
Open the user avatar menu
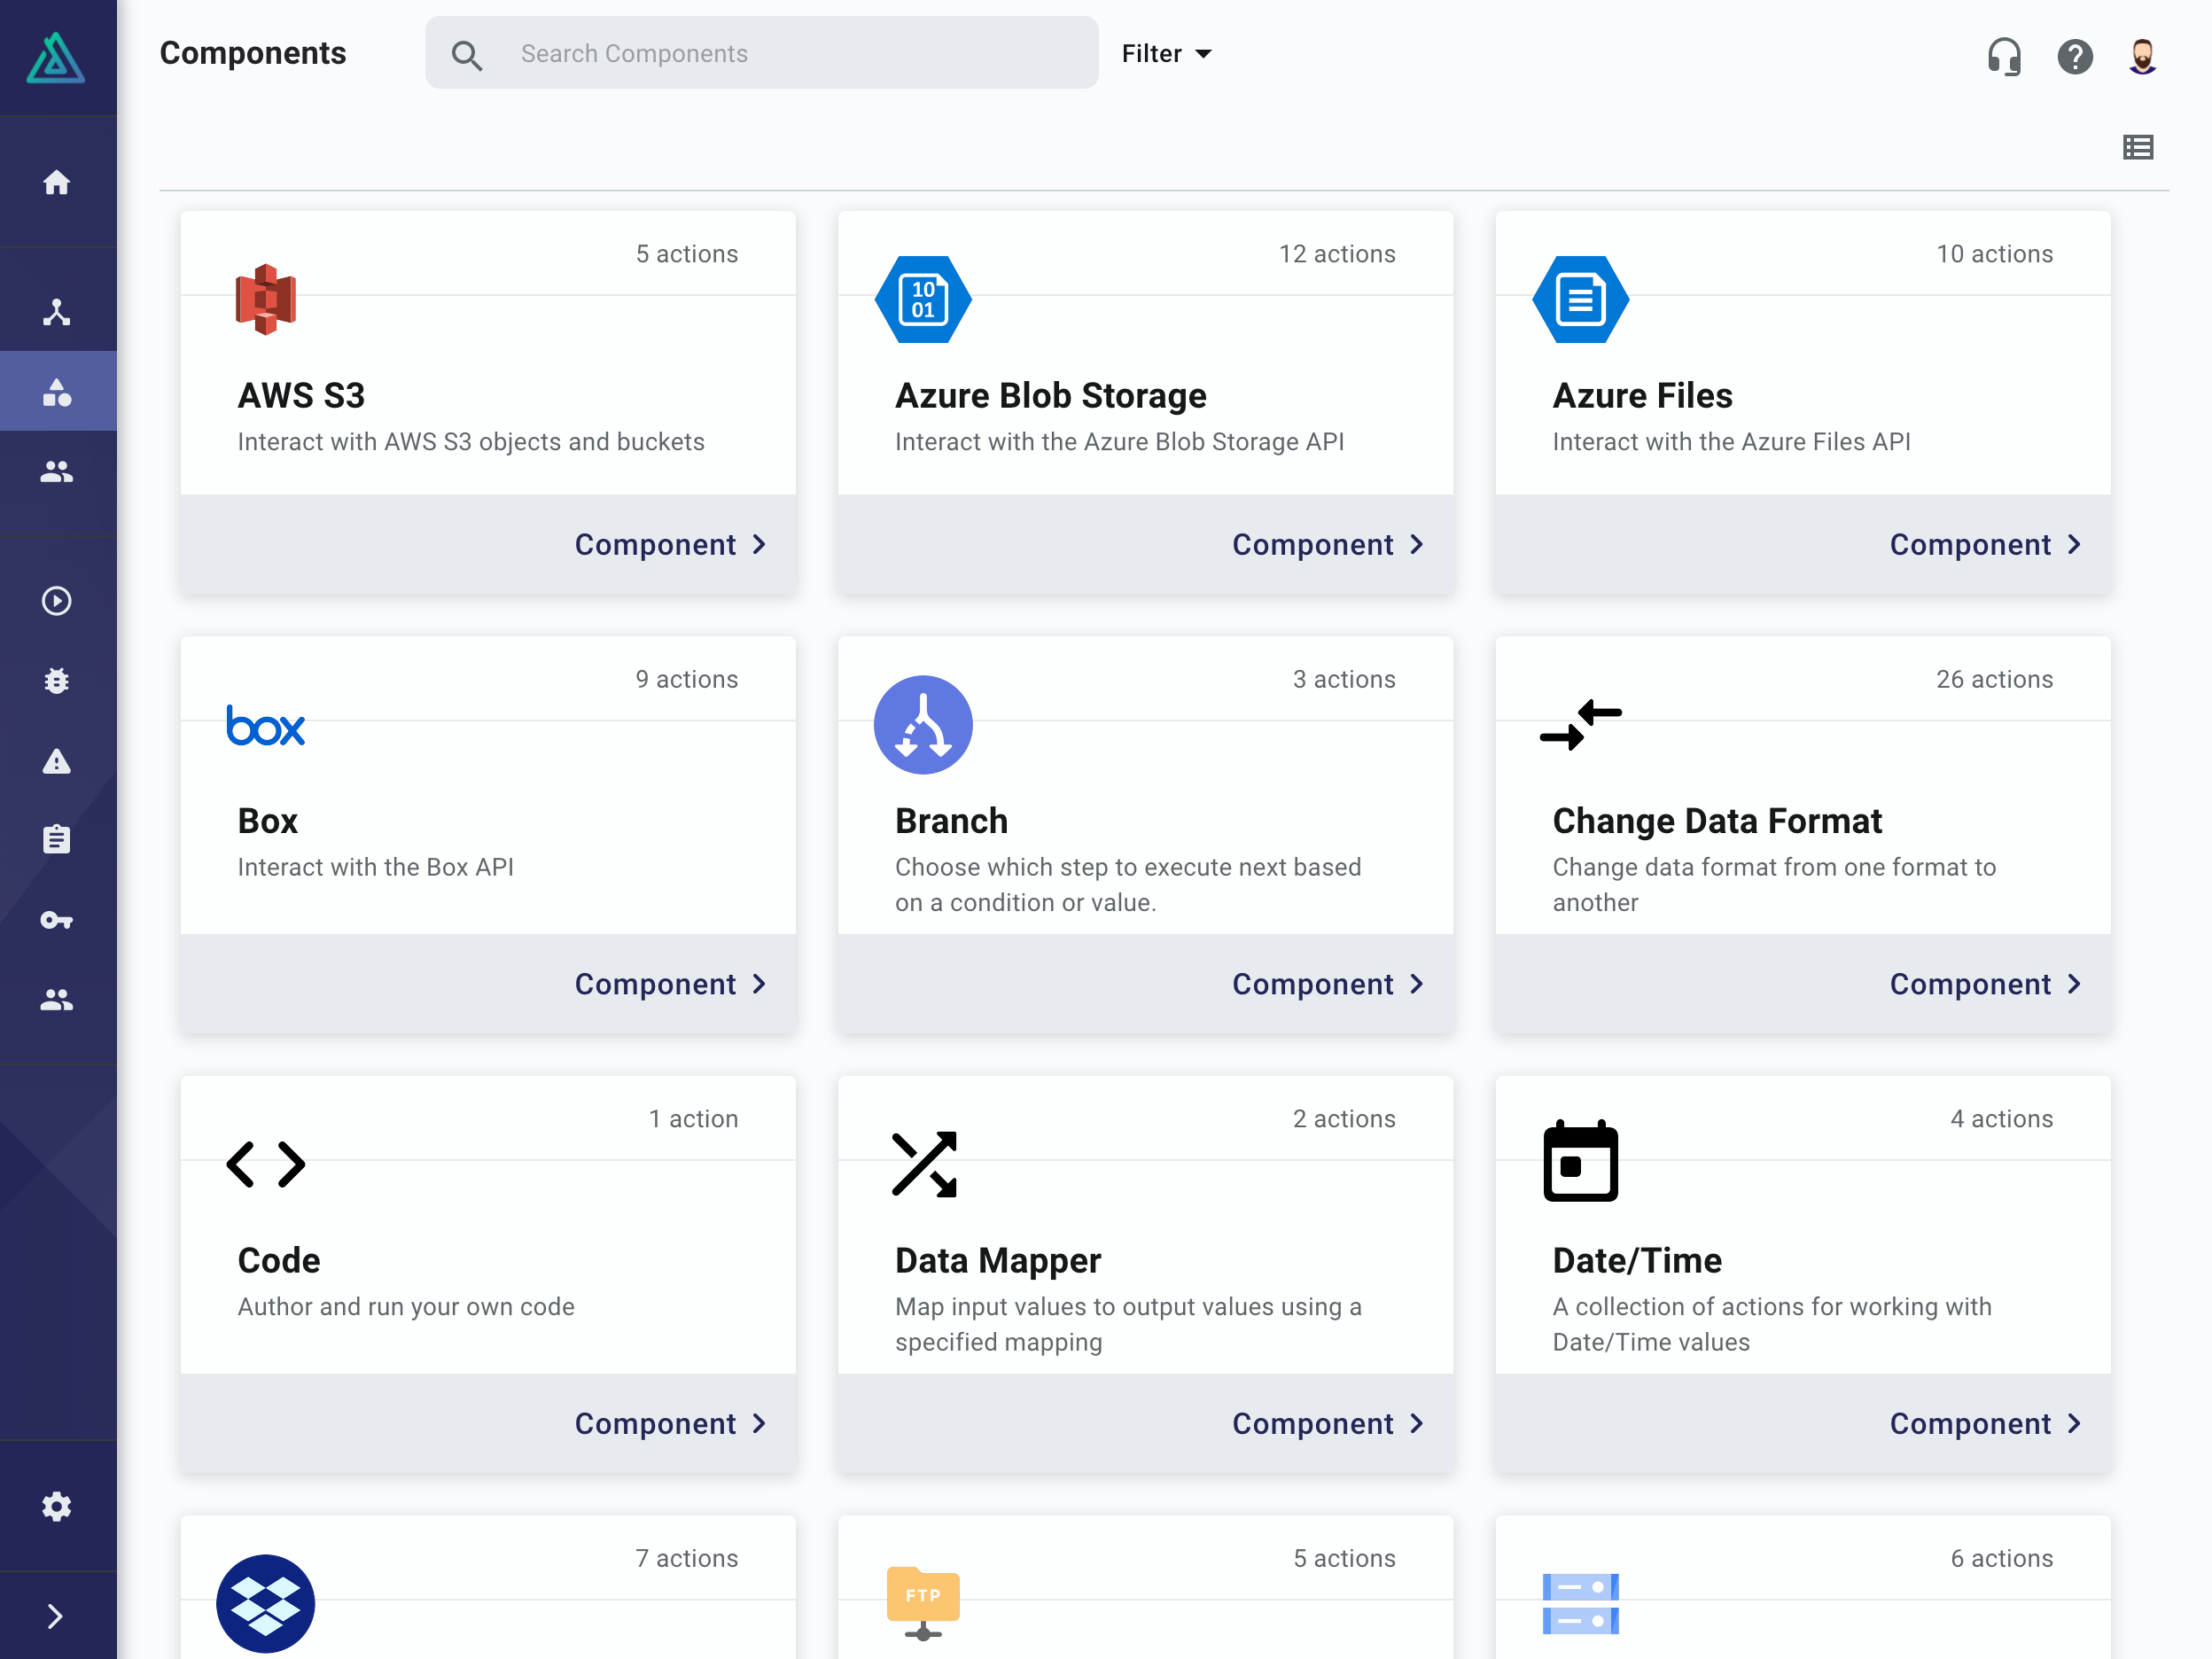tap(2142, 56)
